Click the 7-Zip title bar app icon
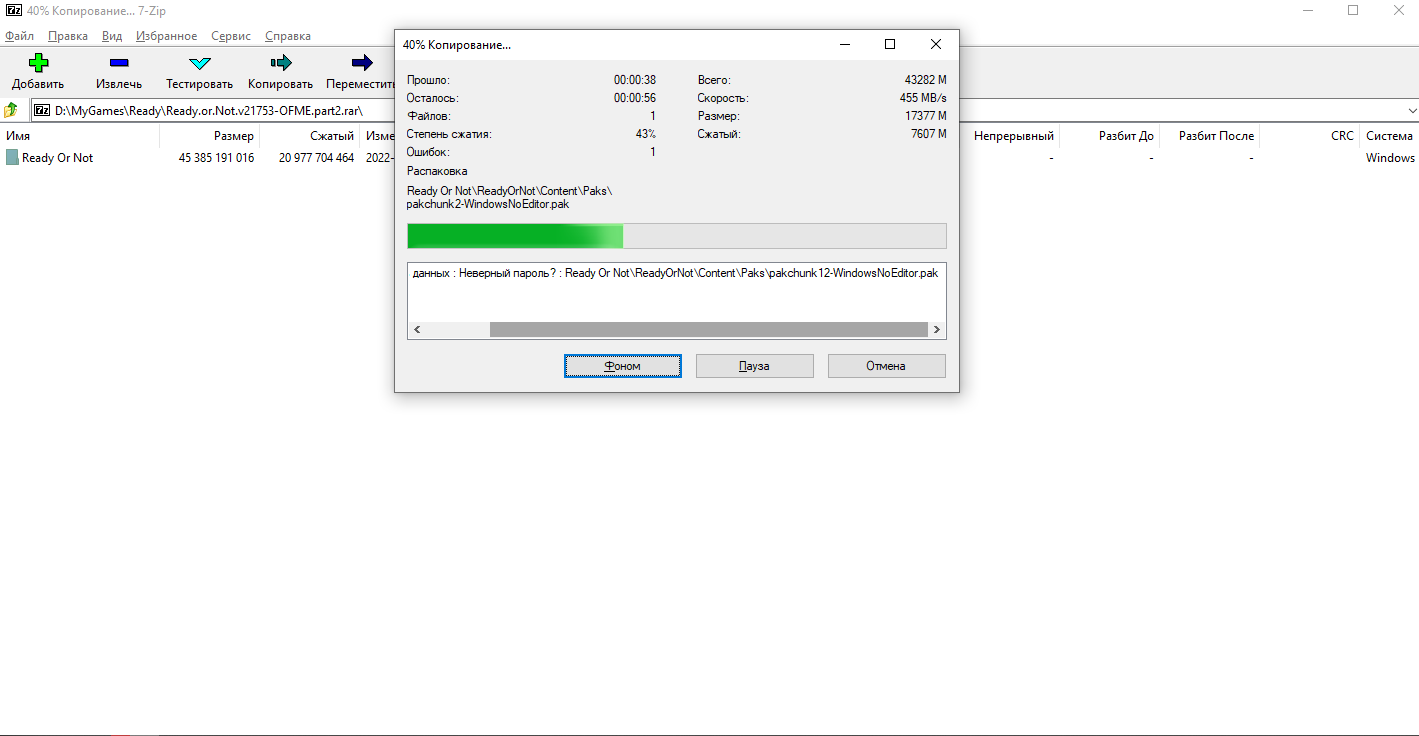 14,10
